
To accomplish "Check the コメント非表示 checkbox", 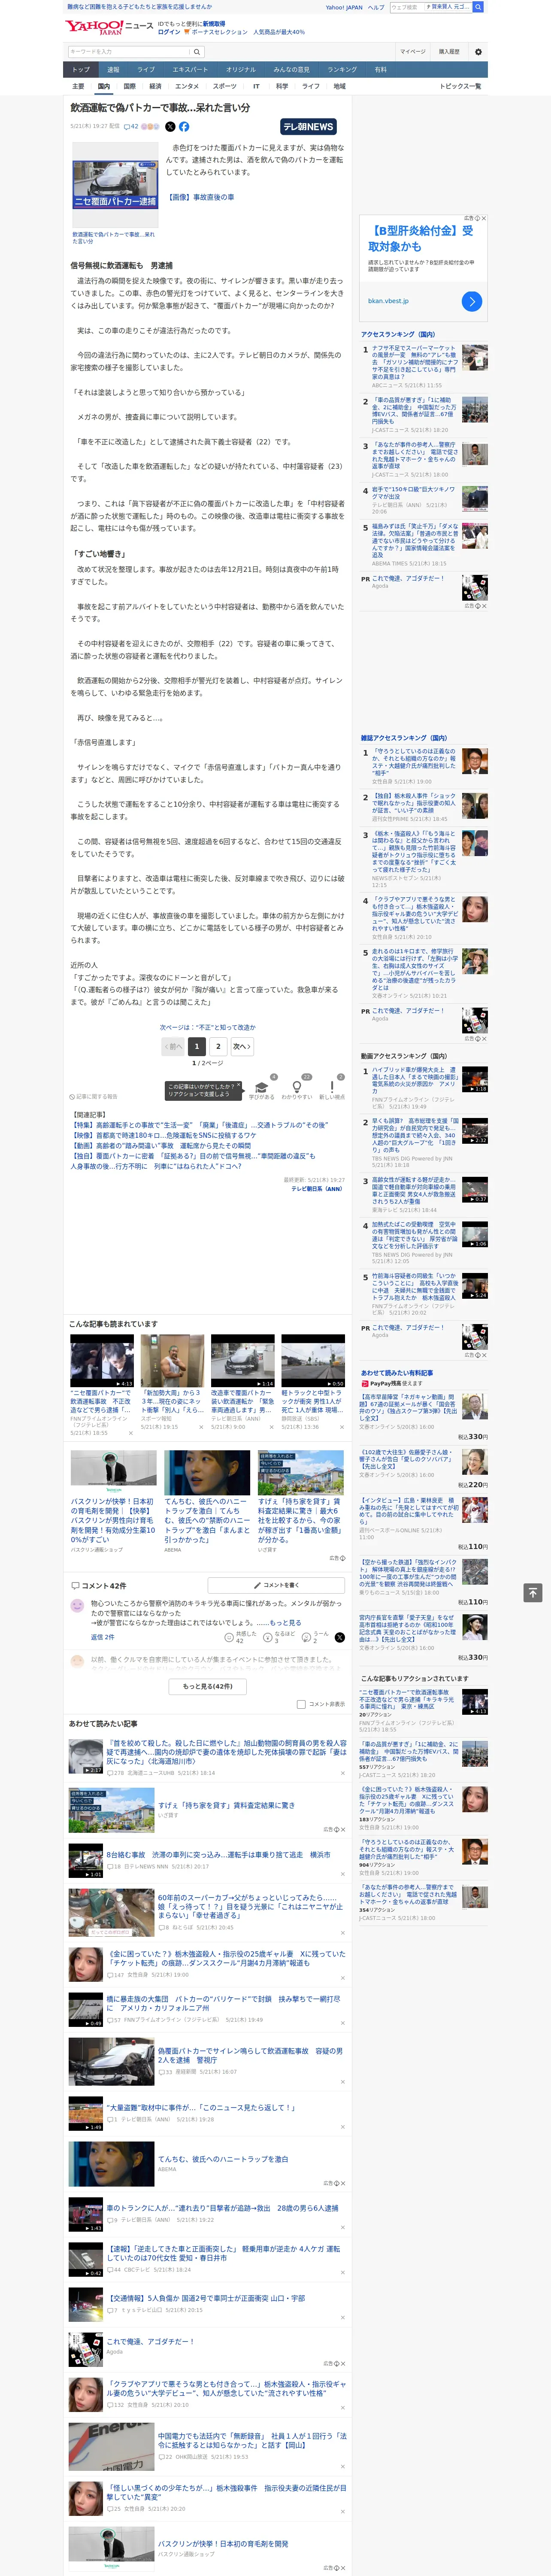I will pyautogui.click(x=301, y=1704).
